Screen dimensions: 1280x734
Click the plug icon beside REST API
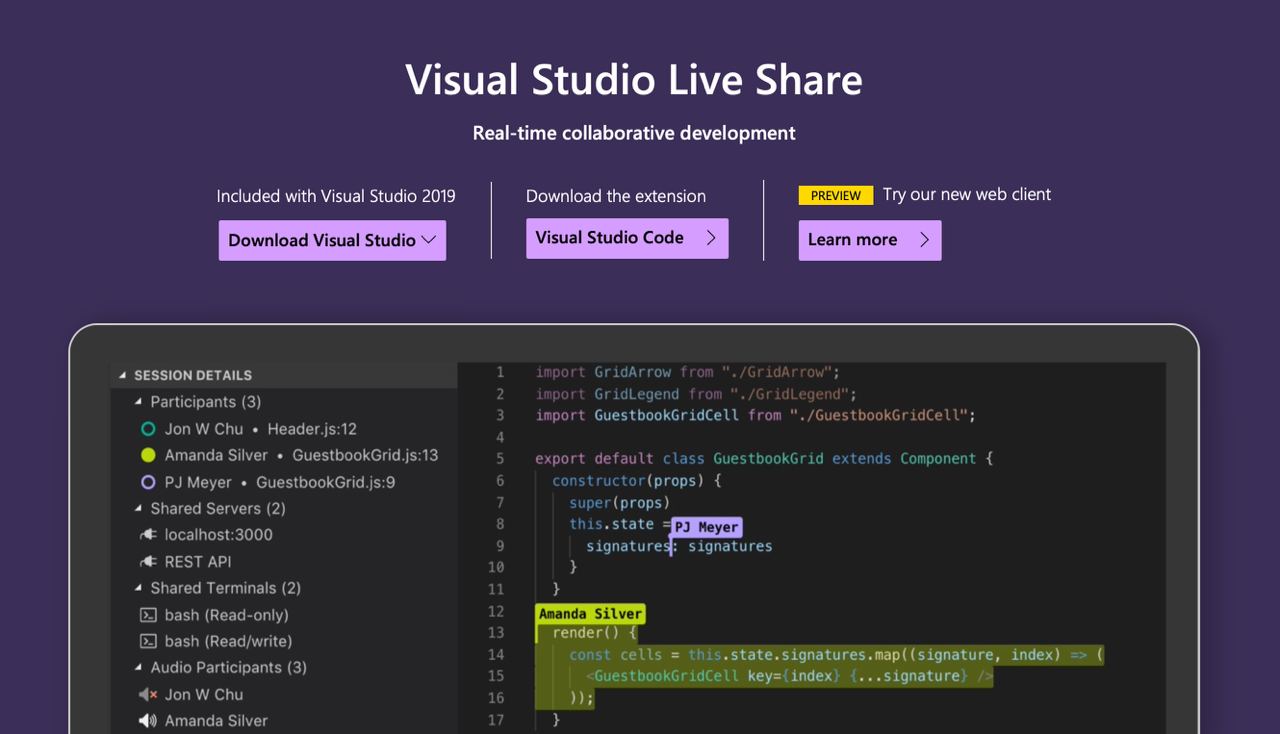click(x=148, y=562)
